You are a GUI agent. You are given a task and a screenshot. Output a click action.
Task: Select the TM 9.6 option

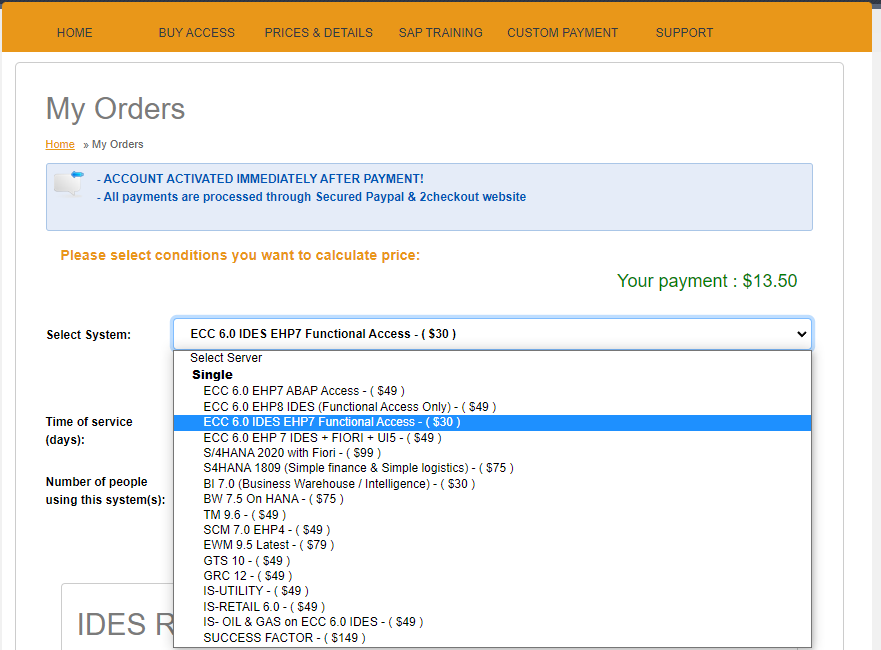492,515
